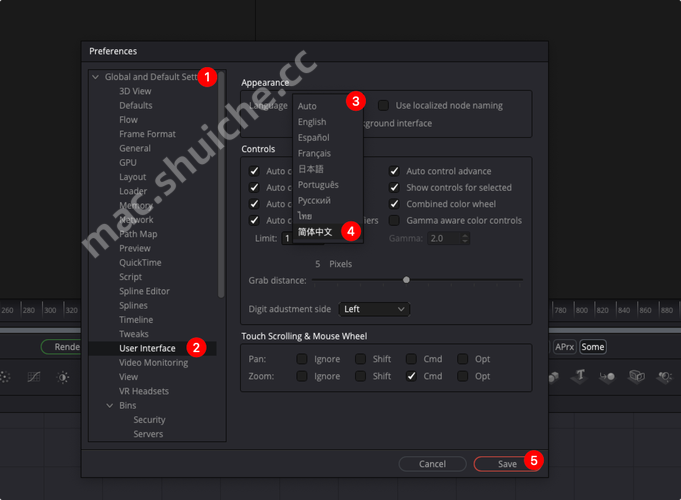Open Digit adjustment side dropdown
The image size is (681, 500).
[374, 309]
